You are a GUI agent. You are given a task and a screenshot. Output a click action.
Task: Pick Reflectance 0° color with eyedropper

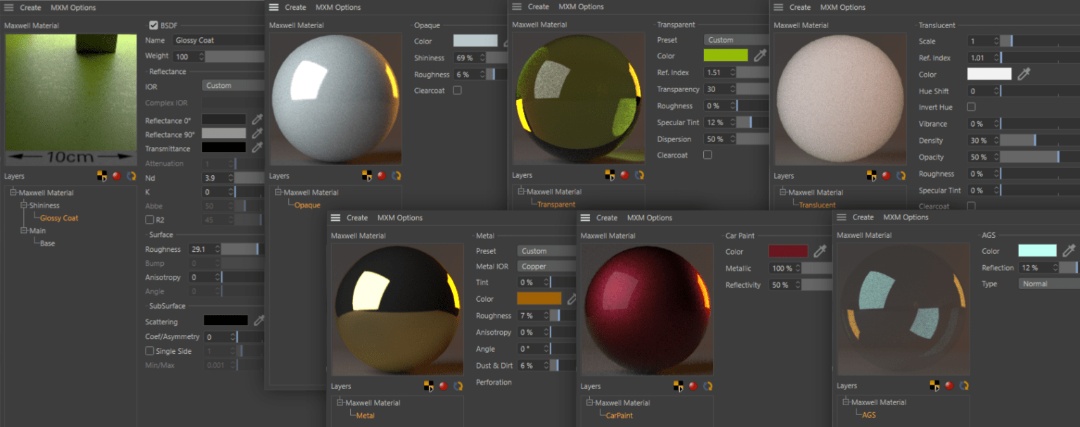[257, 120]
